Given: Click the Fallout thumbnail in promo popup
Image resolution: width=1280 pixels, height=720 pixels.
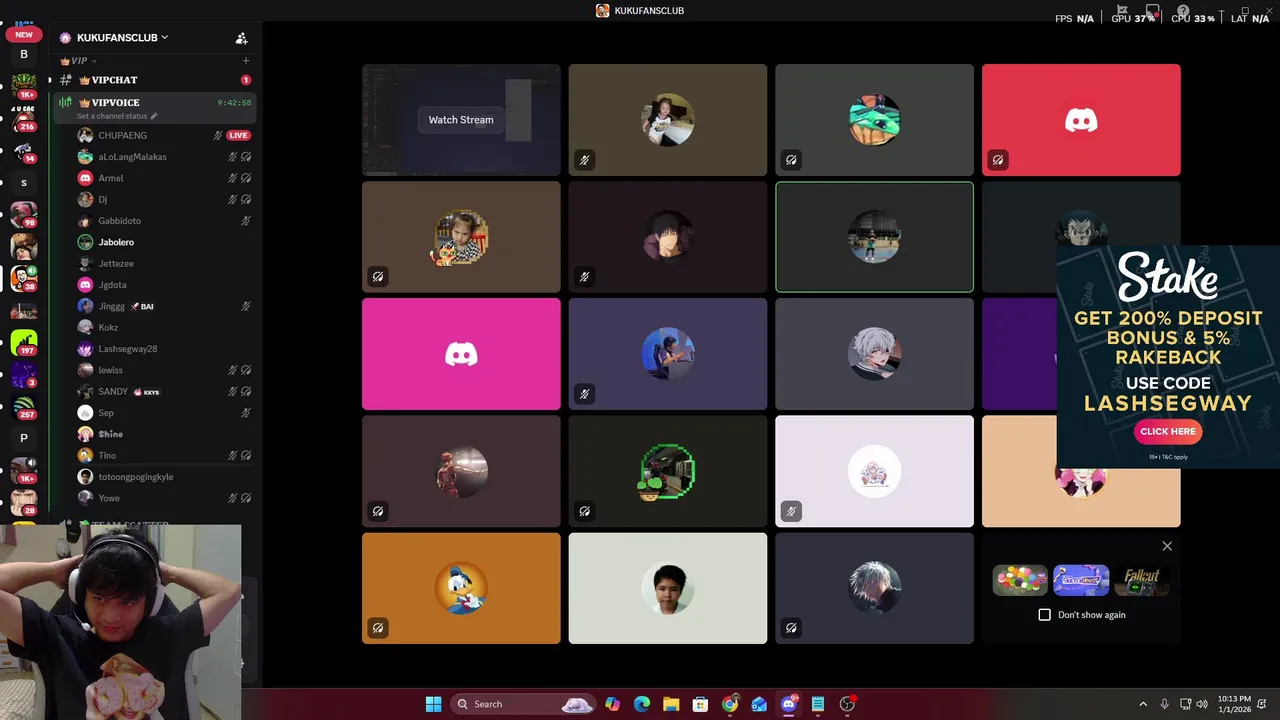Looking at the screenshot, I should pyautogui.click(x=1142, y=580).
